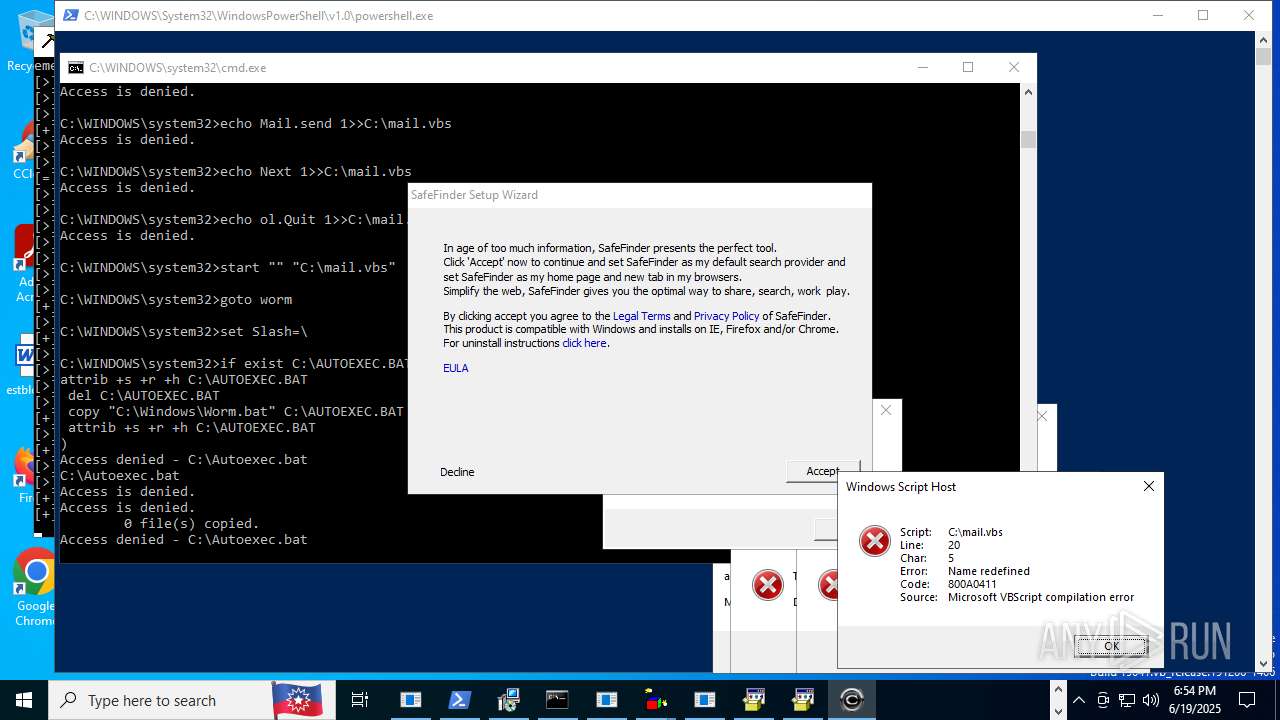Click the '0 file(s) copied.' output line
The height and width of the screenshot is (720, 1280).
coord(192,524)
